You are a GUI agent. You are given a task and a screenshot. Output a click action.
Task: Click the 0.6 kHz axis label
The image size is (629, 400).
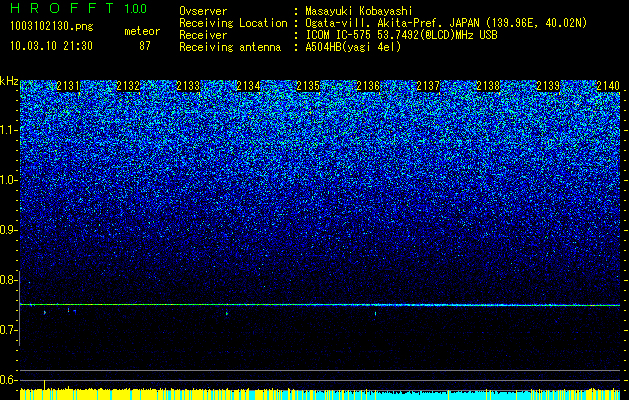[8, 380]
